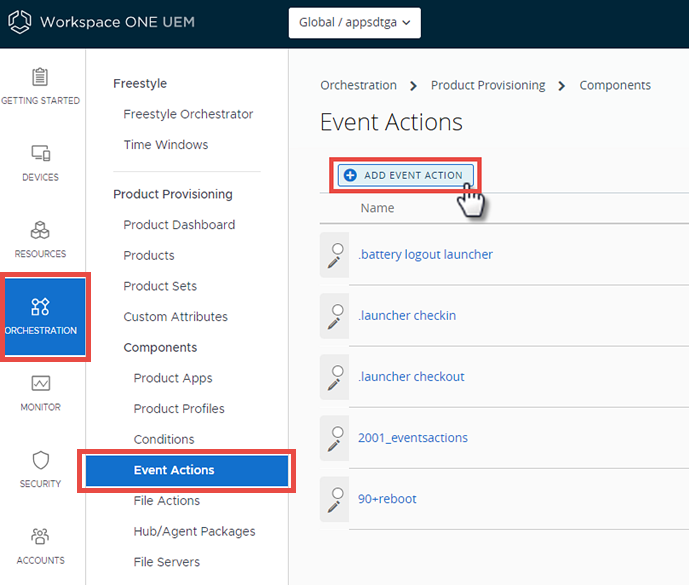
Task: Select the Orchestration sidebar icon
Action: tap(40, 307)
